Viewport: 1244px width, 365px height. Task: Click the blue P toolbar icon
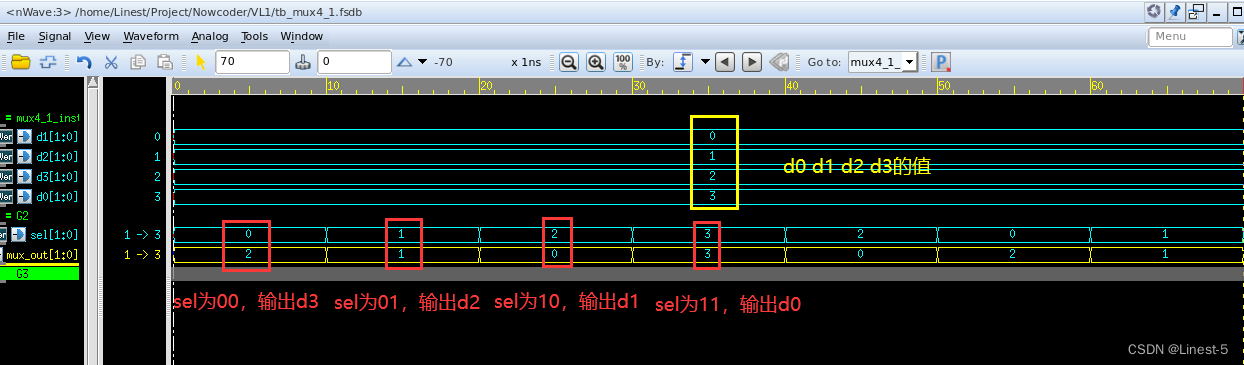pyautogui.click(x=940, y=62)
